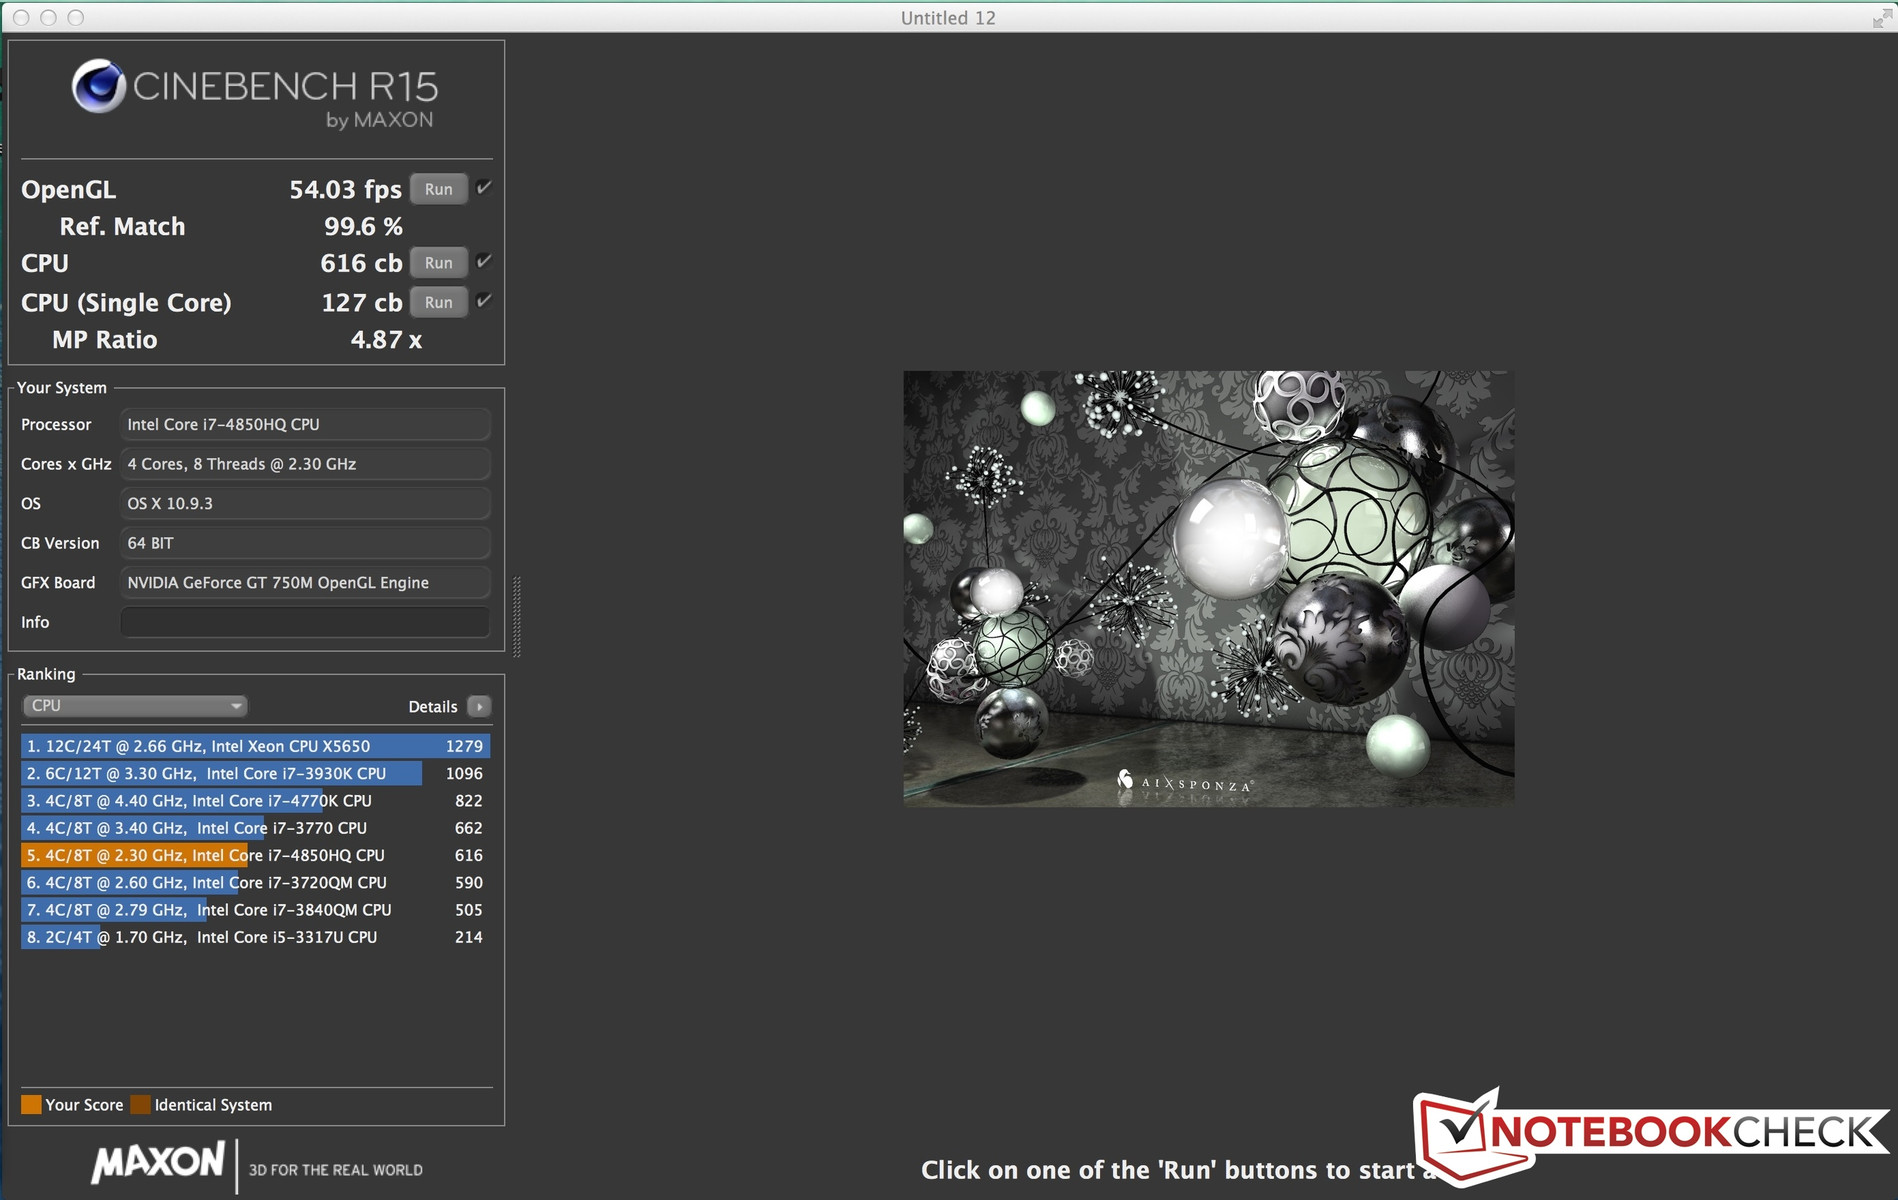Click the 214 score in ranking
1898x1200 pixels.
[x=468, y=938]
